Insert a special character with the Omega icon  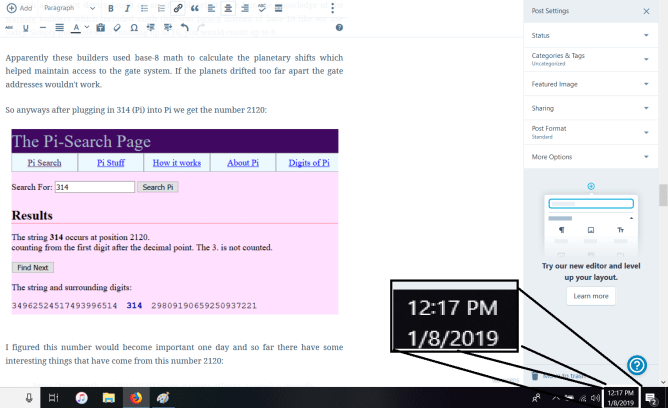134,27
